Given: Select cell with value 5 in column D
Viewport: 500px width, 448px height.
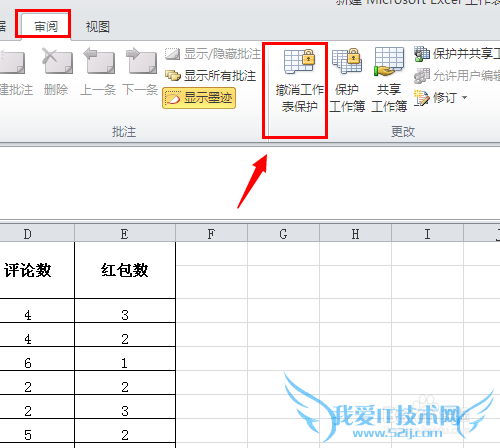Looking at the screenshot, I should (x=37, y=431).
